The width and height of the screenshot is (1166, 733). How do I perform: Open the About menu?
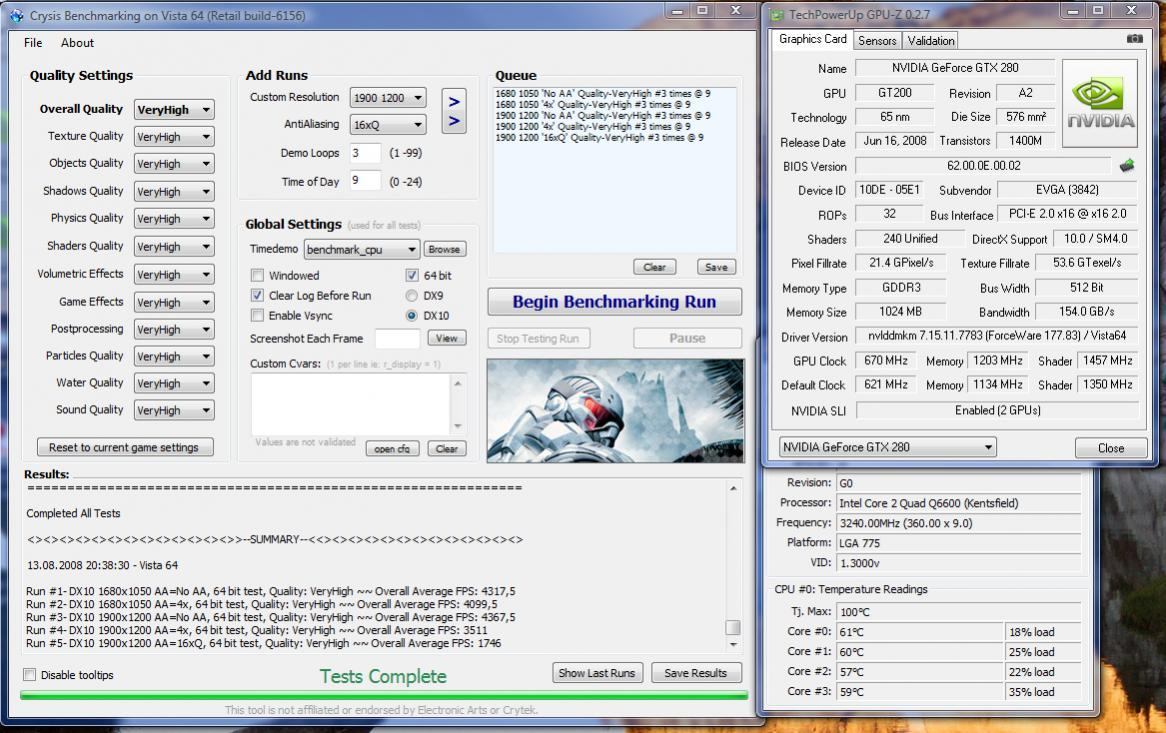77,42
